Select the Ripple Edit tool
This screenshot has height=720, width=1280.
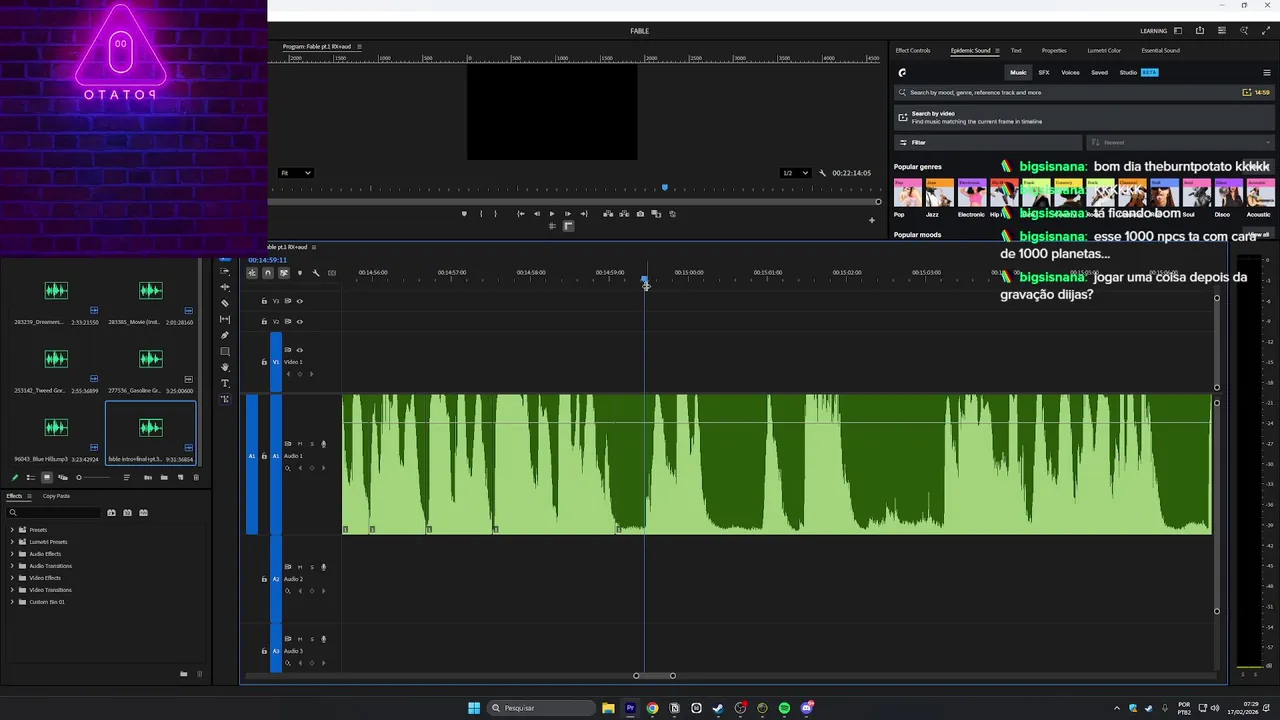225,287
